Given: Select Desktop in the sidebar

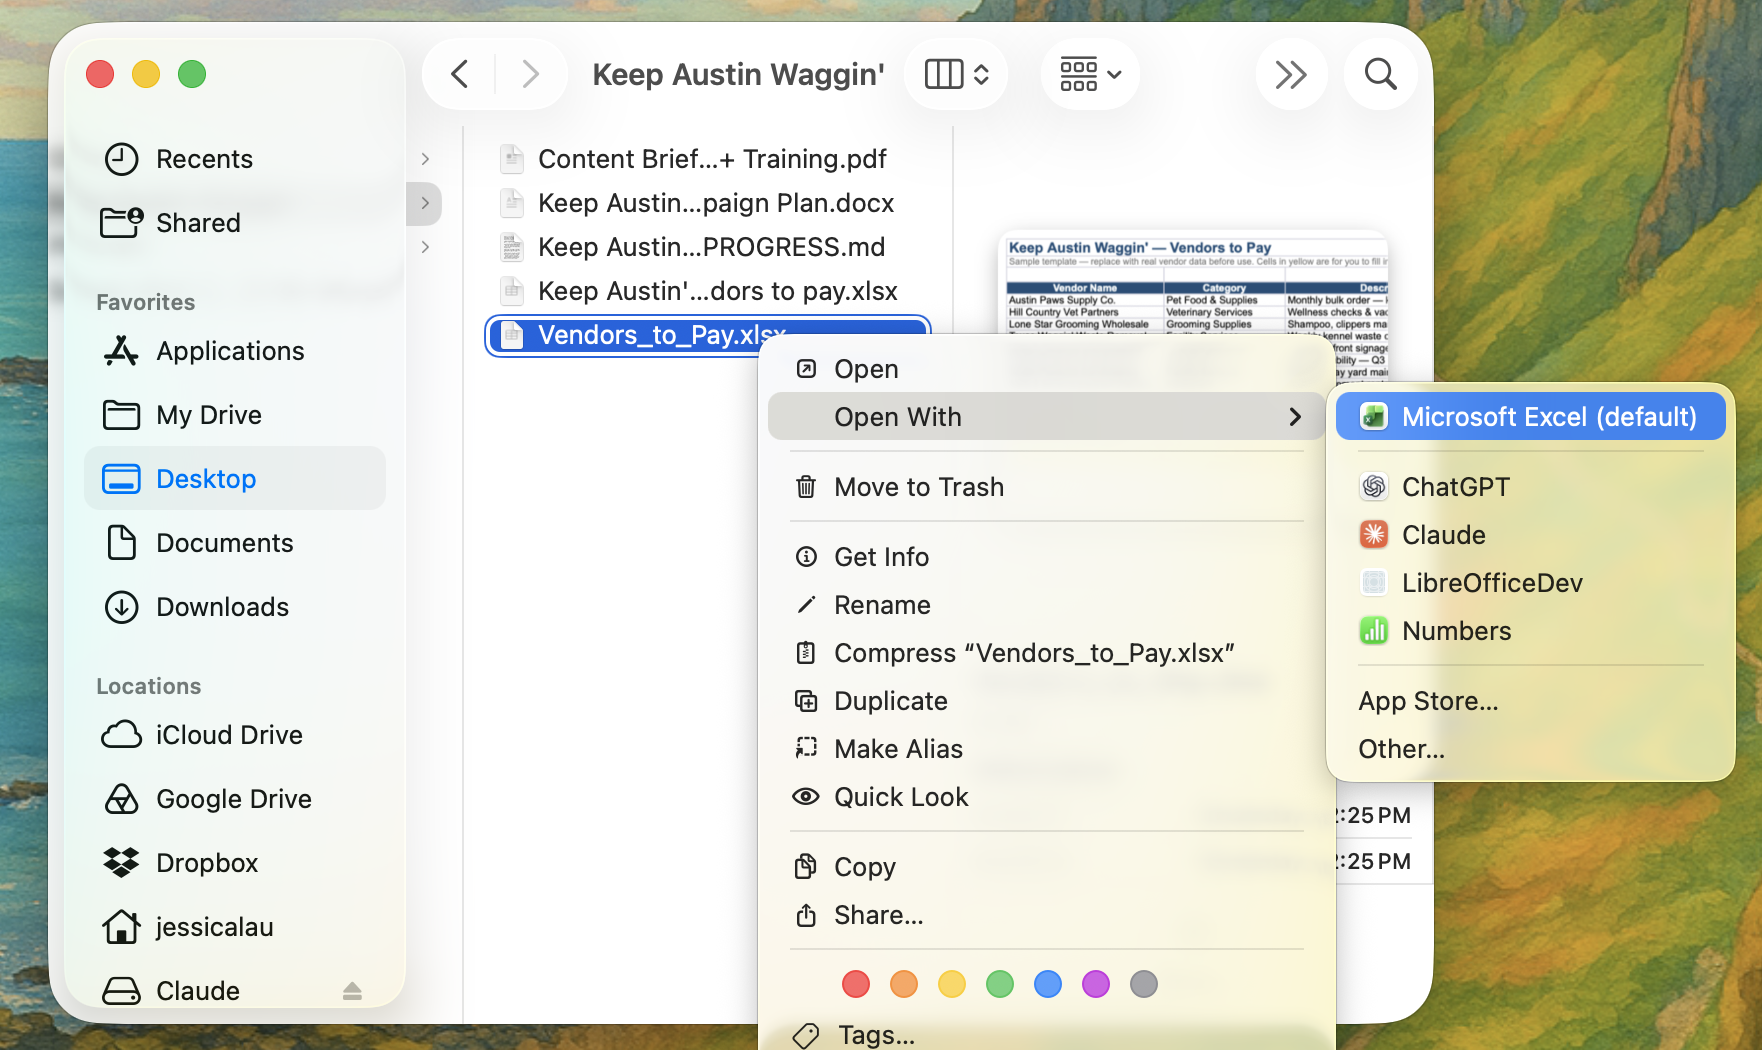Looking at the screenshot, I should pyautogui.click(x=235, y=479).
